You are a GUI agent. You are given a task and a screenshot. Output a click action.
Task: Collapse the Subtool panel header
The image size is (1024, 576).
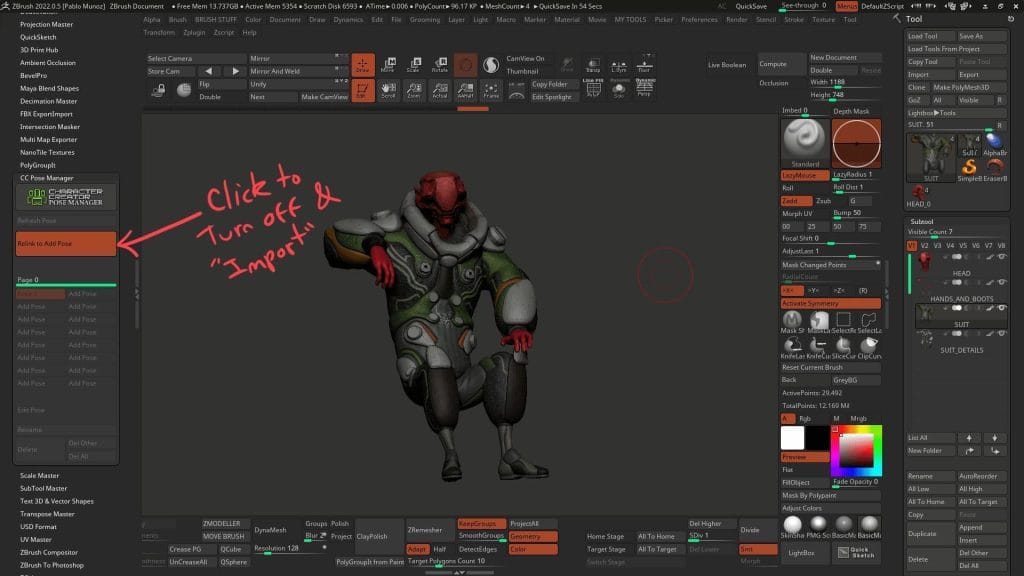922,221
